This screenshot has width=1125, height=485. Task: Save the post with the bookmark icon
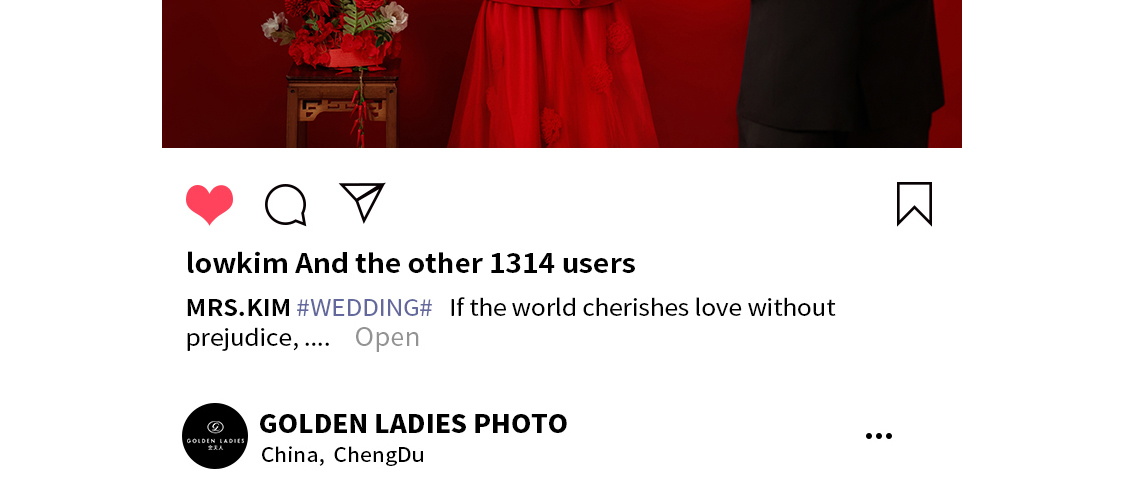click(915, 204)
